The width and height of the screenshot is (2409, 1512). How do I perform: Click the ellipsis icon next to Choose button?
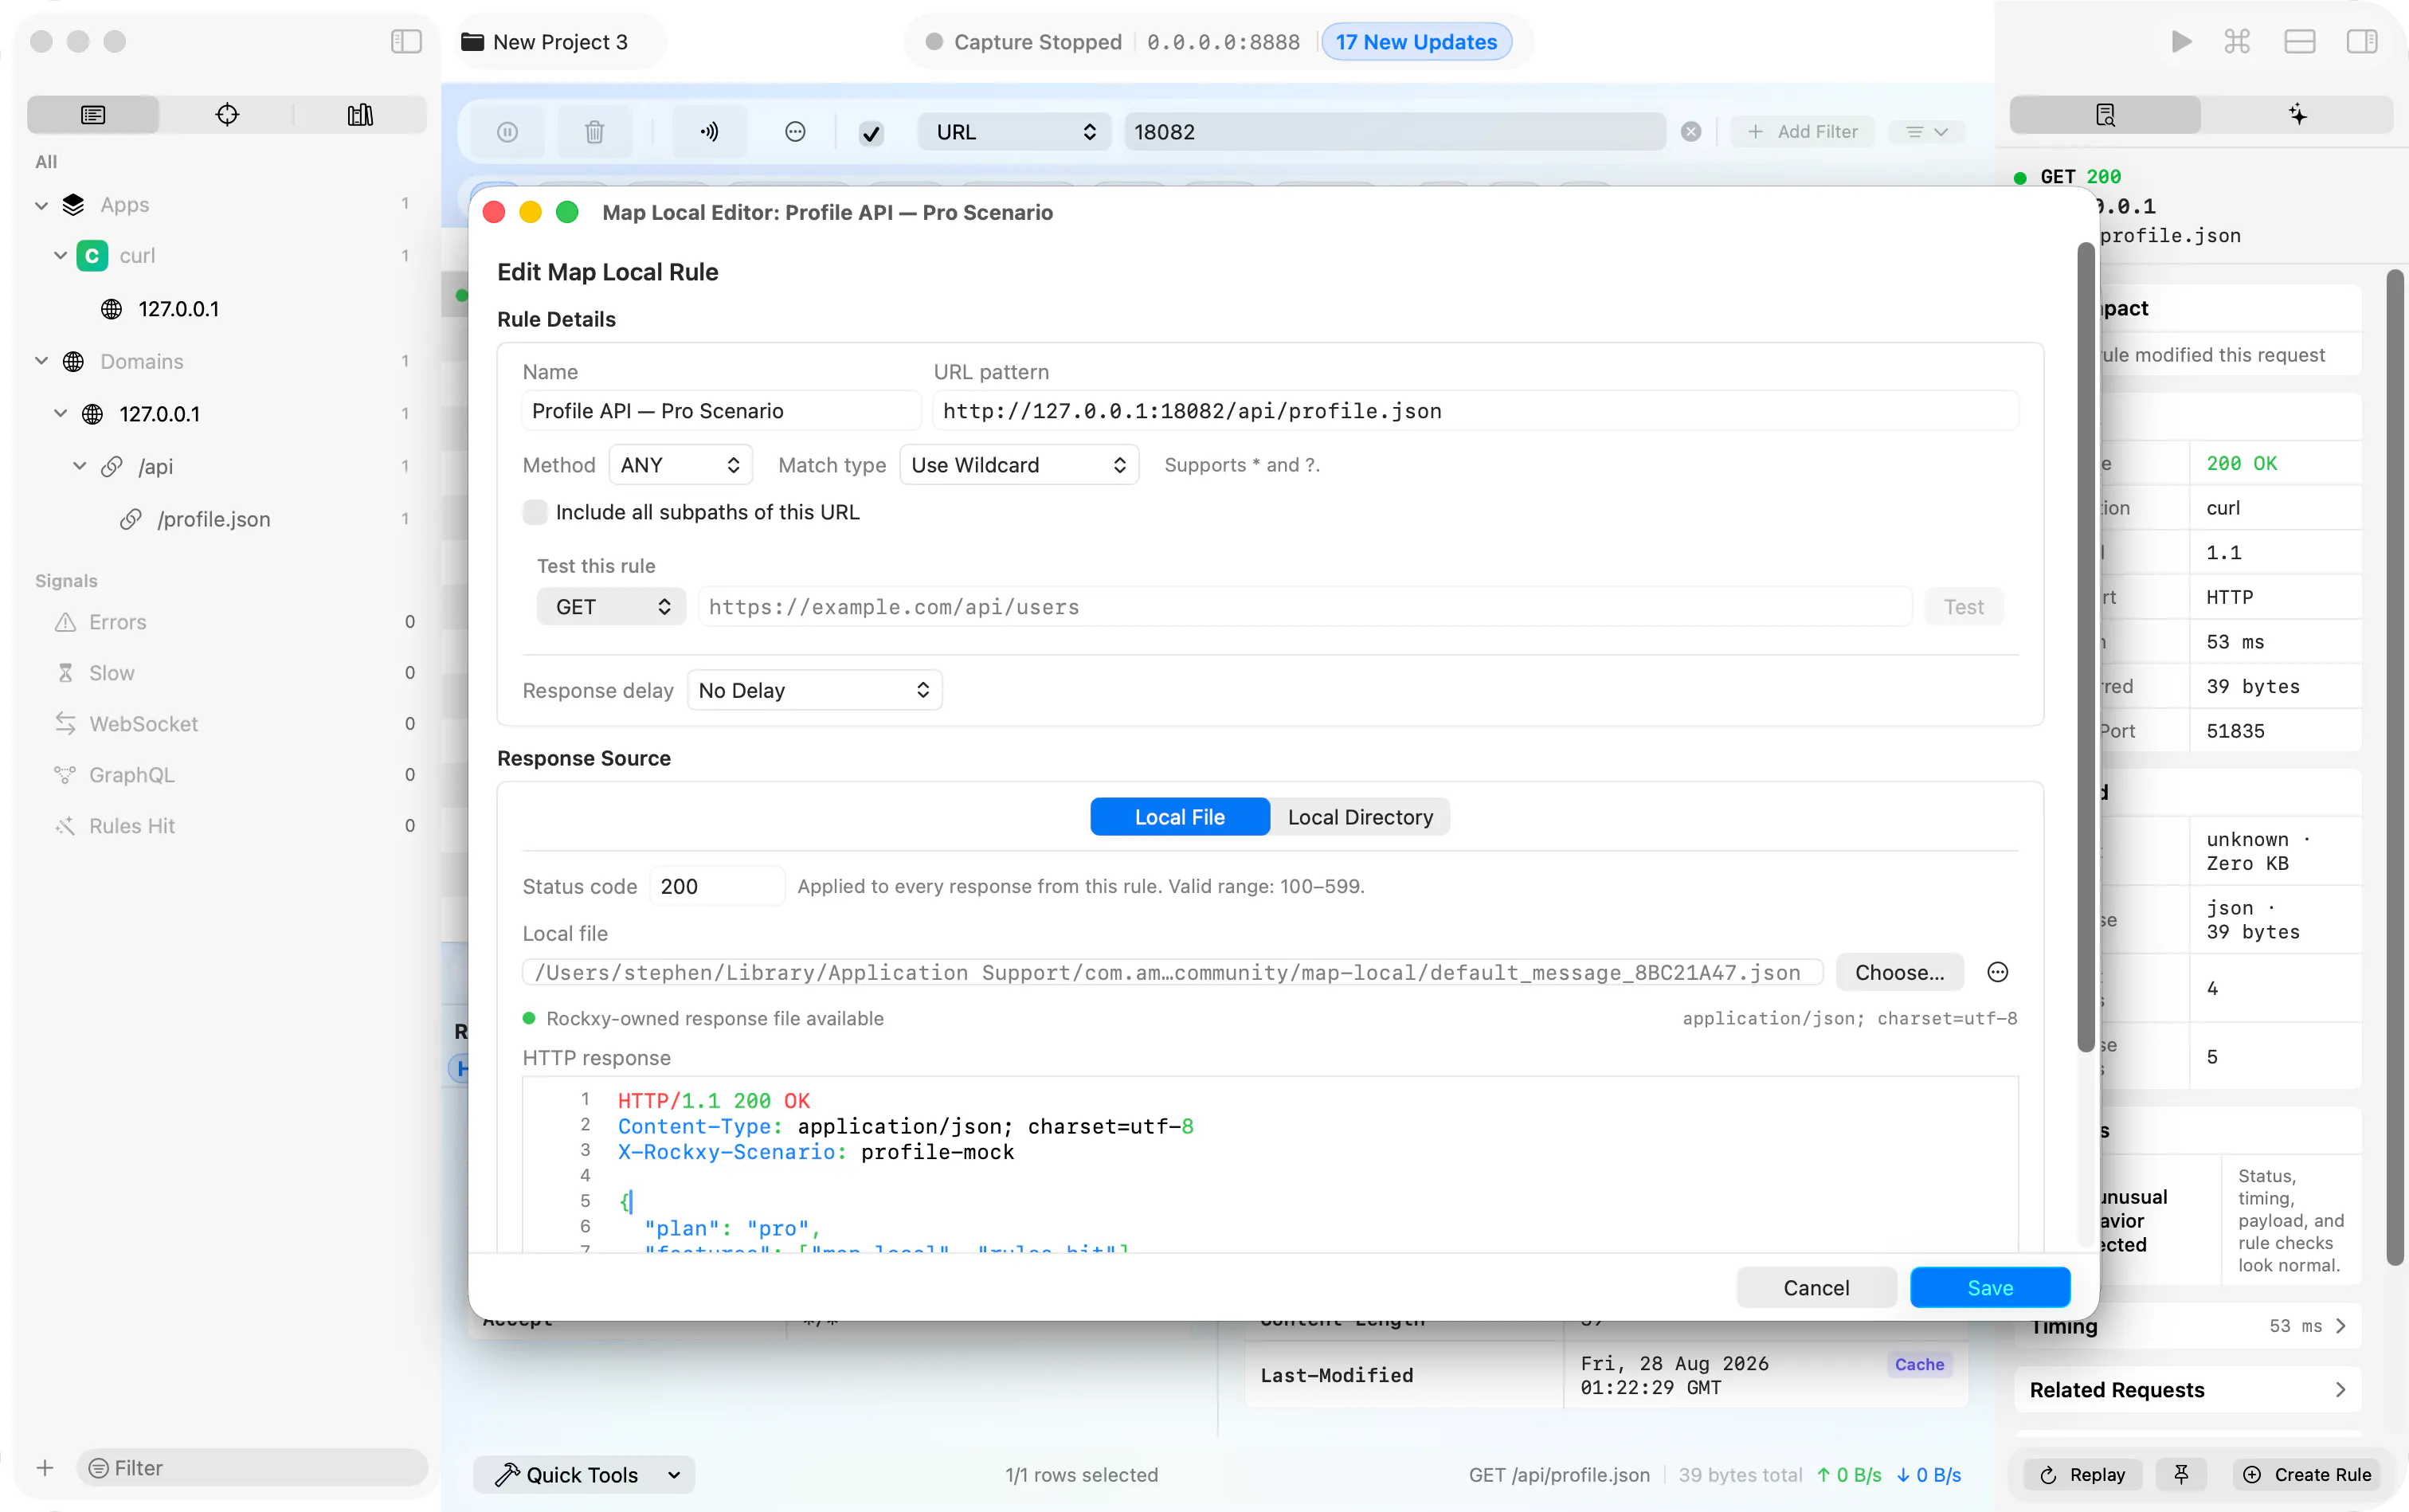point(1997,972)
